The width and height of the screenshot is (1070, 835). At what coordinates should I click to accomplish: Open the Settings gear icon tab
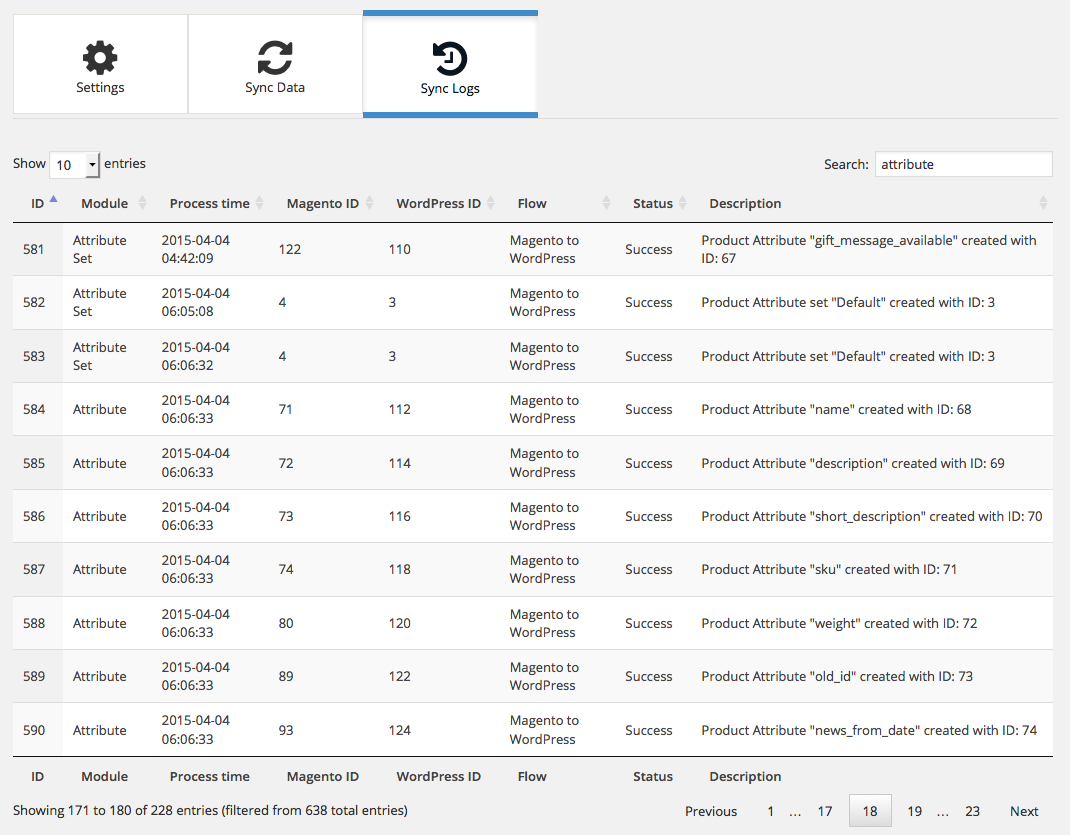(100, 57)
